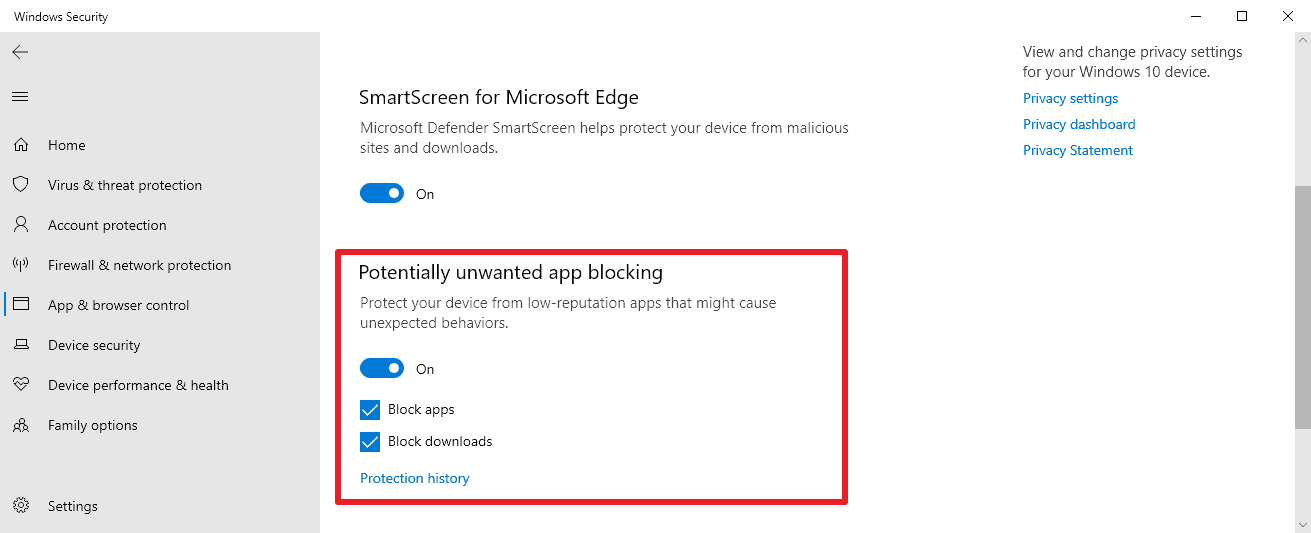Uncheck the Block apps checkbox
1311x533 pixels.
click(x=370, y=410)
